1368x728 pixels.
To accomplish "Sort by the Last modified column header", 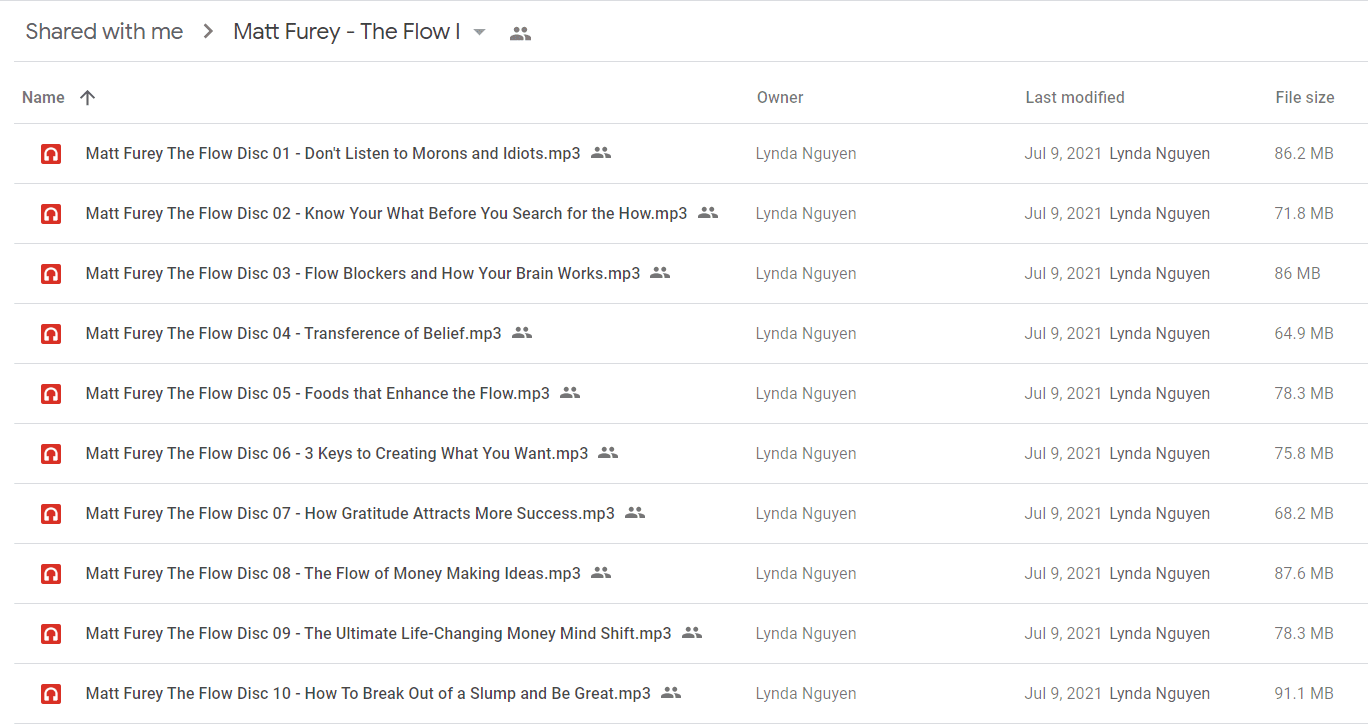I will point(1075,97).
